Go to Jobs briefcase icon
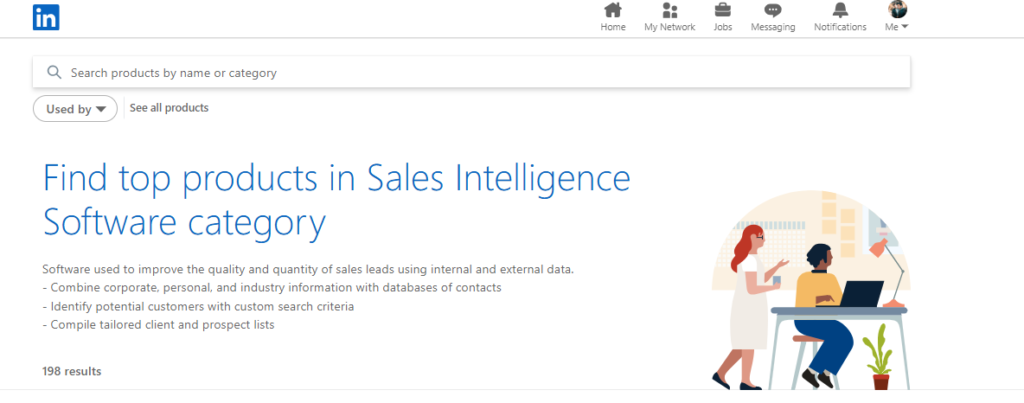Viewport: 1024px width, 403px height. 722,10
